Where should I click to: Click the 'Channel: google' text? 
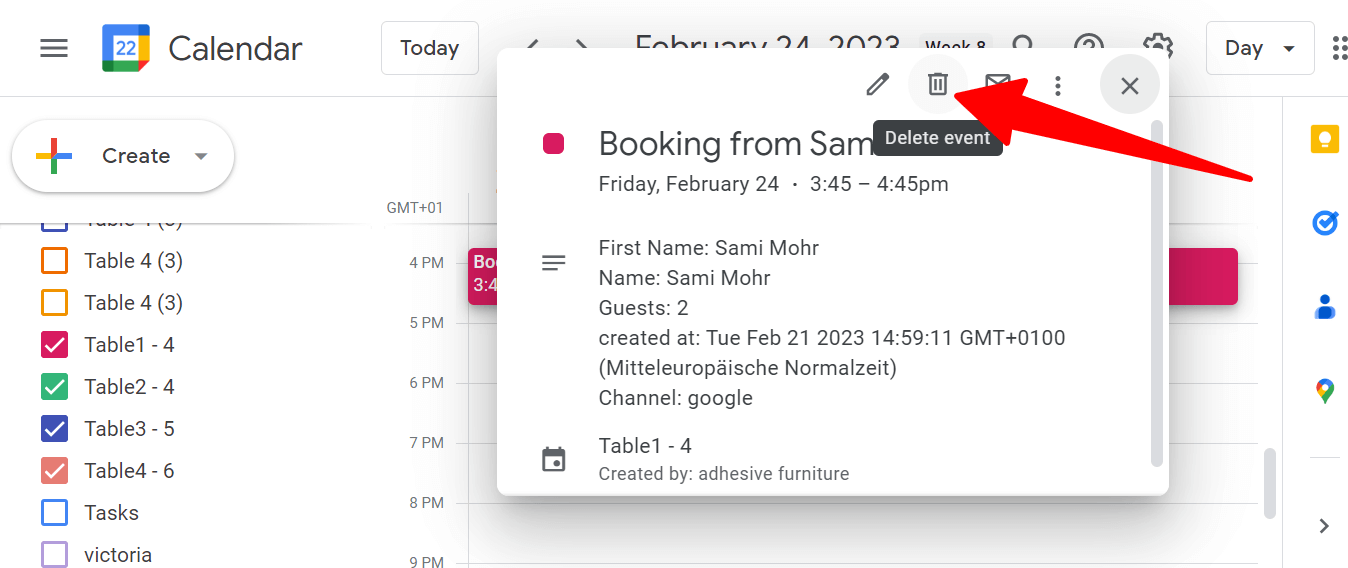pos(675,398)
